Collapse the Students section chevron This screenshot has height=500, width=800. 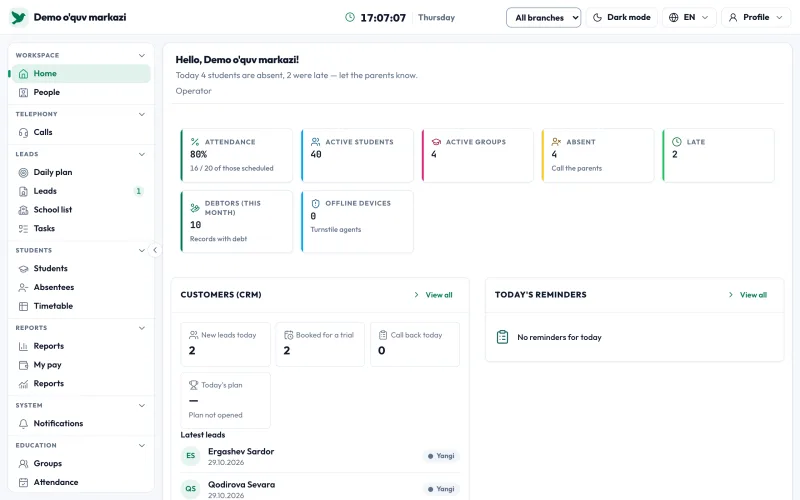click(142, 250)
